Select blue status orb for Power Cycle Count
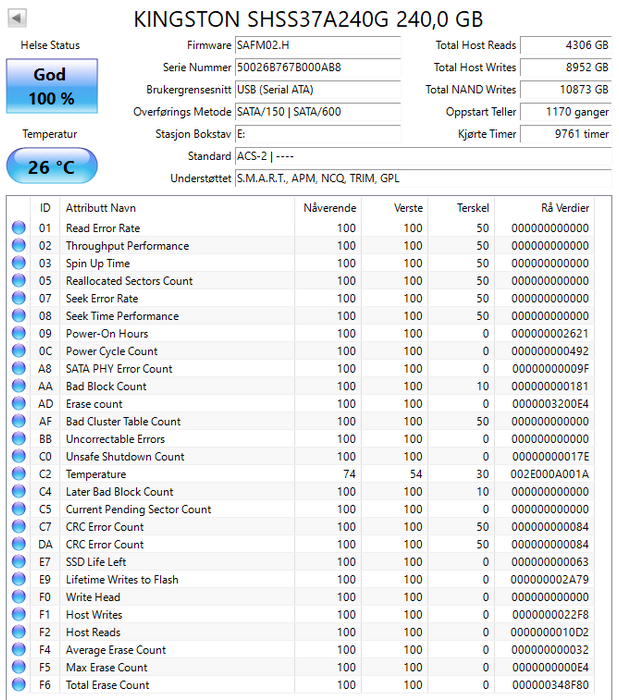 (19, 350)
